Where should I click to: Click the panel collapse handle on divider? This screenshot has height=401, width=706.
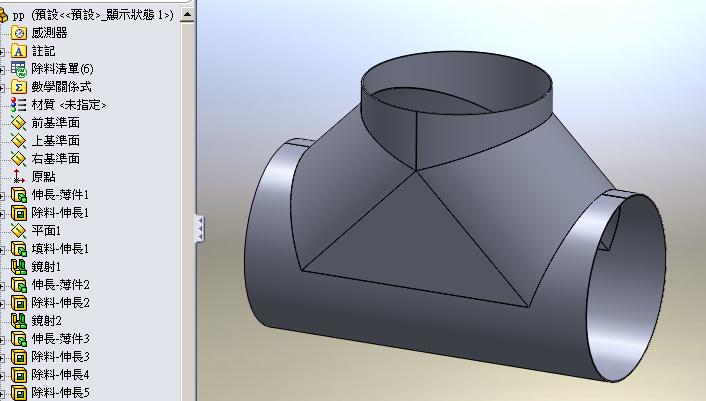(x=199, y=228)
